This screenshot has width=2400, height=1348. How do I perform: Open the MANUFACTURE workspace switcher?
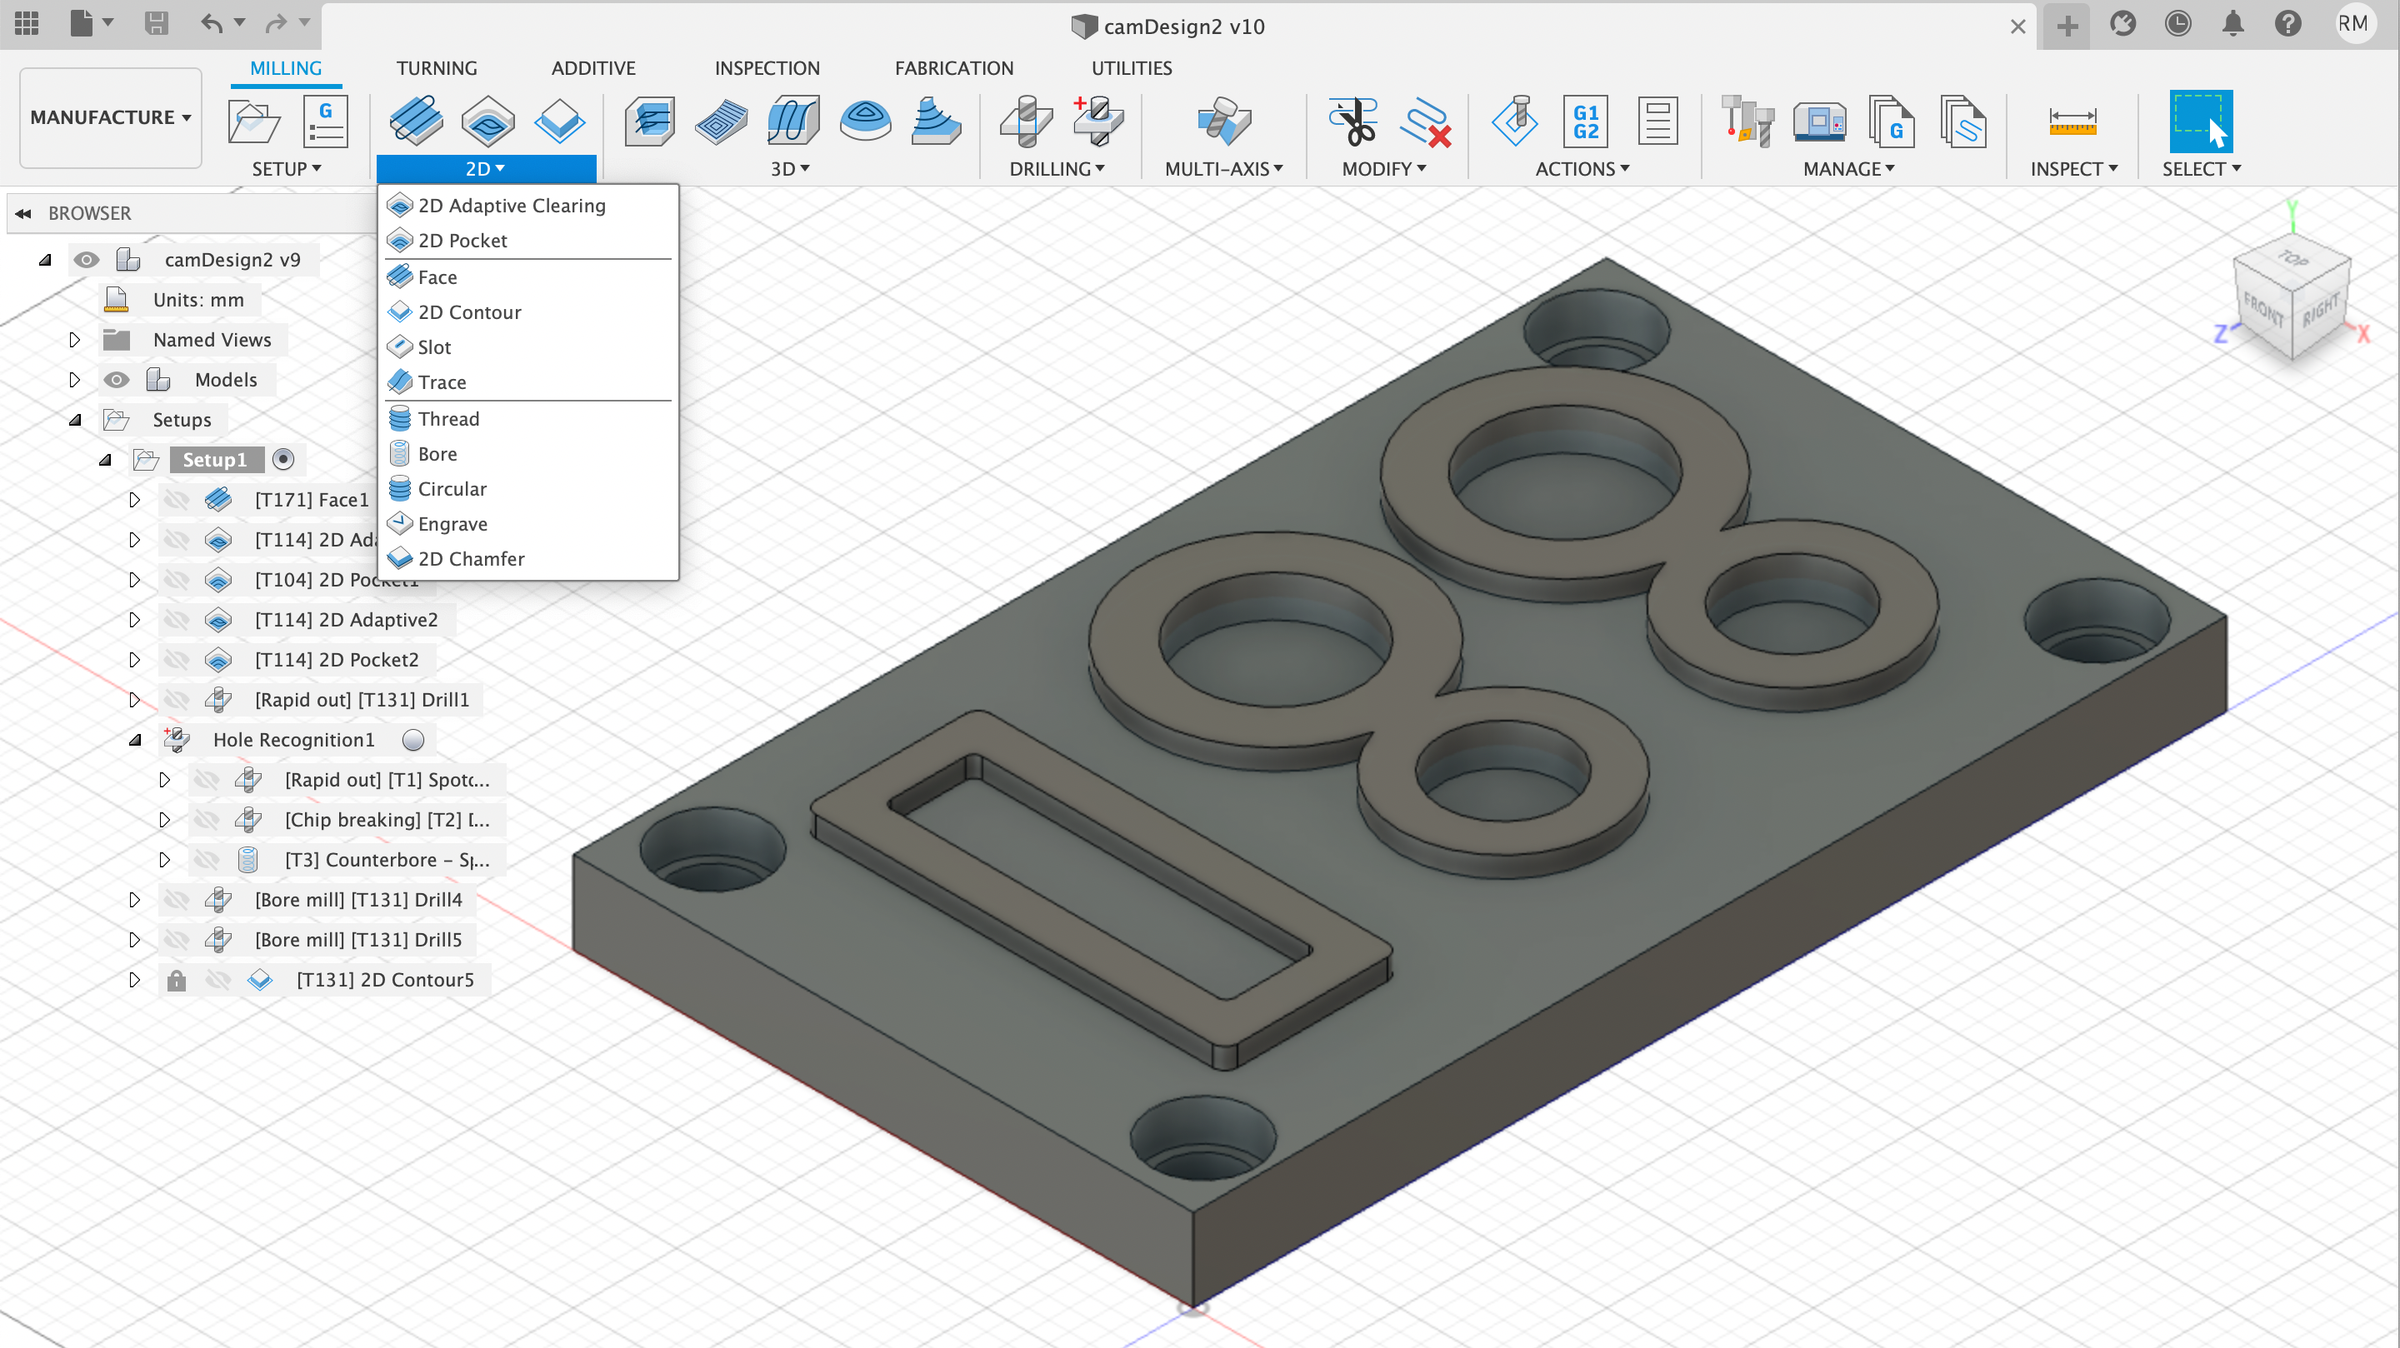tap(110, 117)
